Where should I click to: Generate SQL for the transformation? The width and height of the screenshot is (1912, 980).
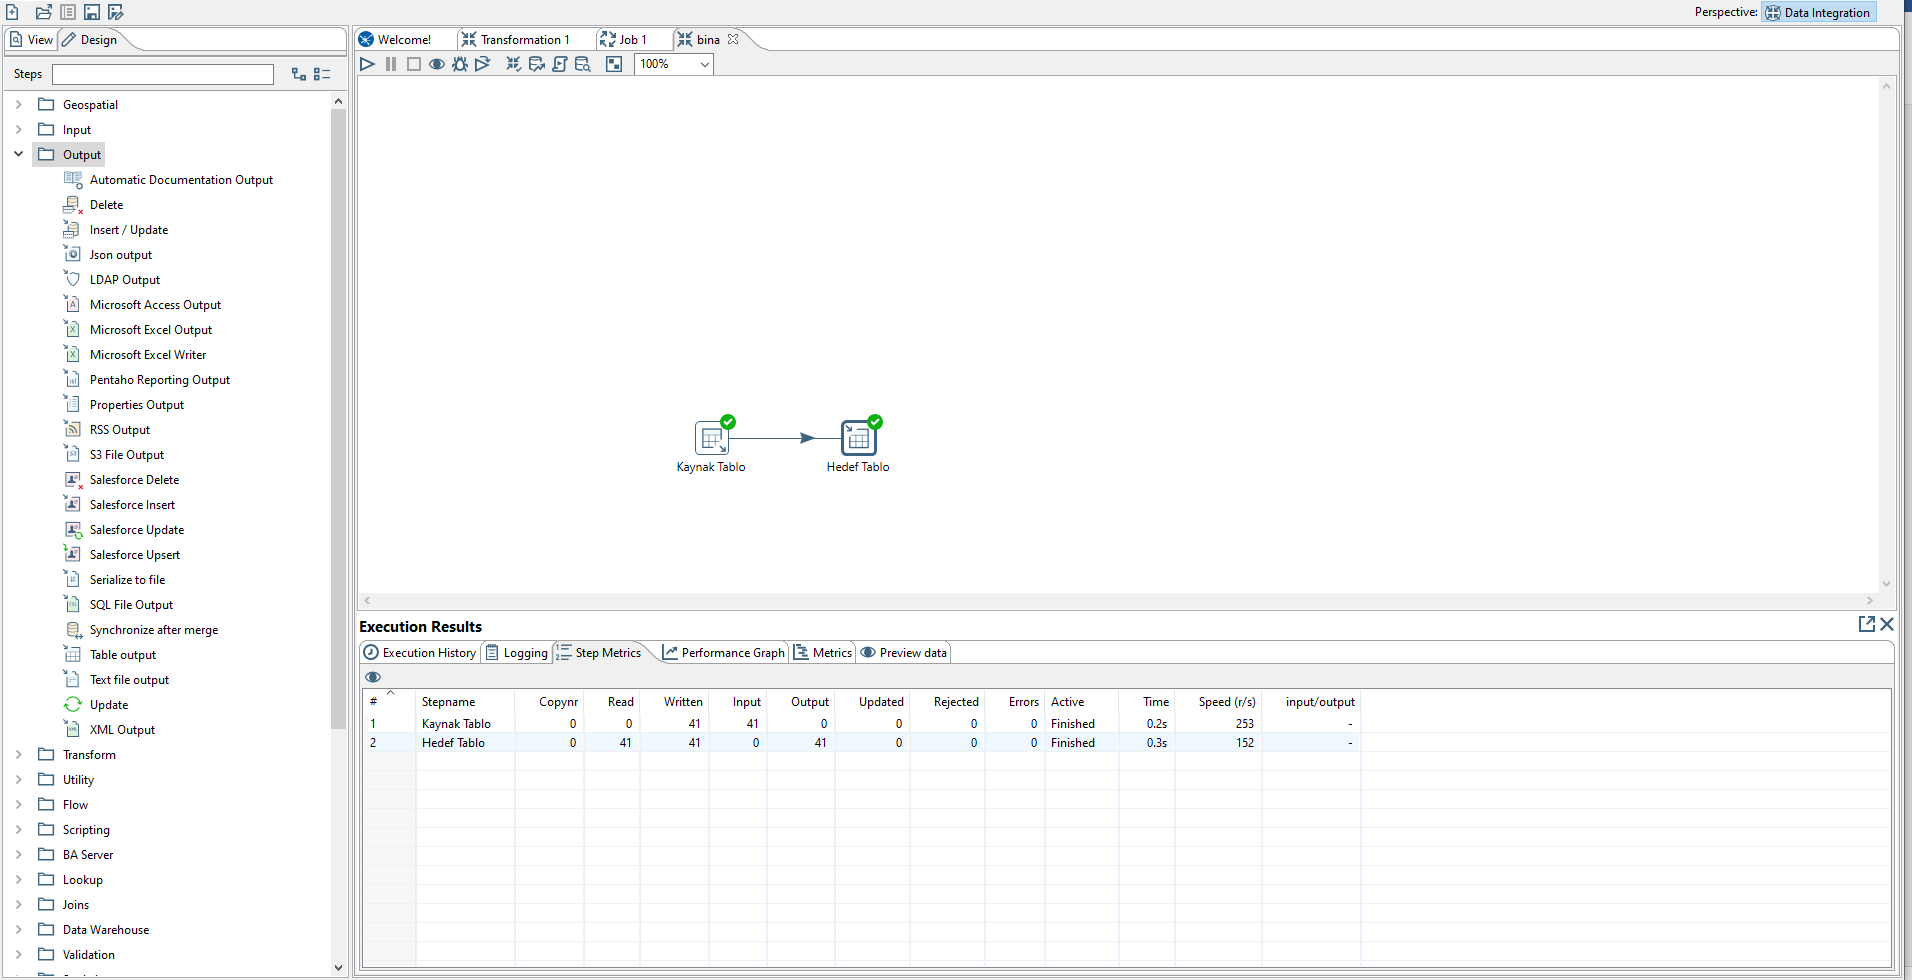(560, 64)
